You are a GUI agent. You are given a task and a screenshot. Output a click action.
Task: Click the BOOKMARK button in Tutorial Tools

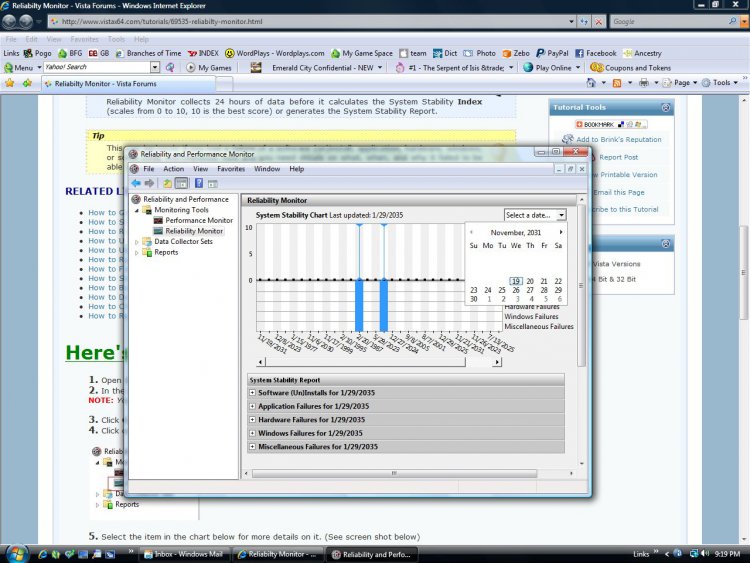[611, 124]
